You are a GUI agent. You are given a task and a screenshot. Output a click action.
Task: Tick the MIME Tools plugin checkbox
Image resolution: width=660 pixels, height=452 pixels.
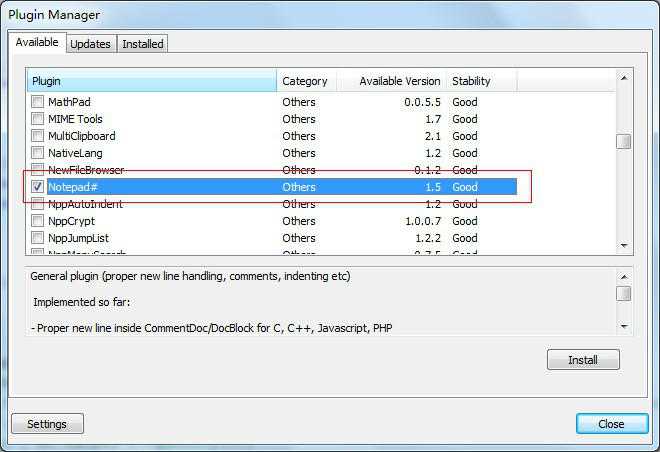37,119
